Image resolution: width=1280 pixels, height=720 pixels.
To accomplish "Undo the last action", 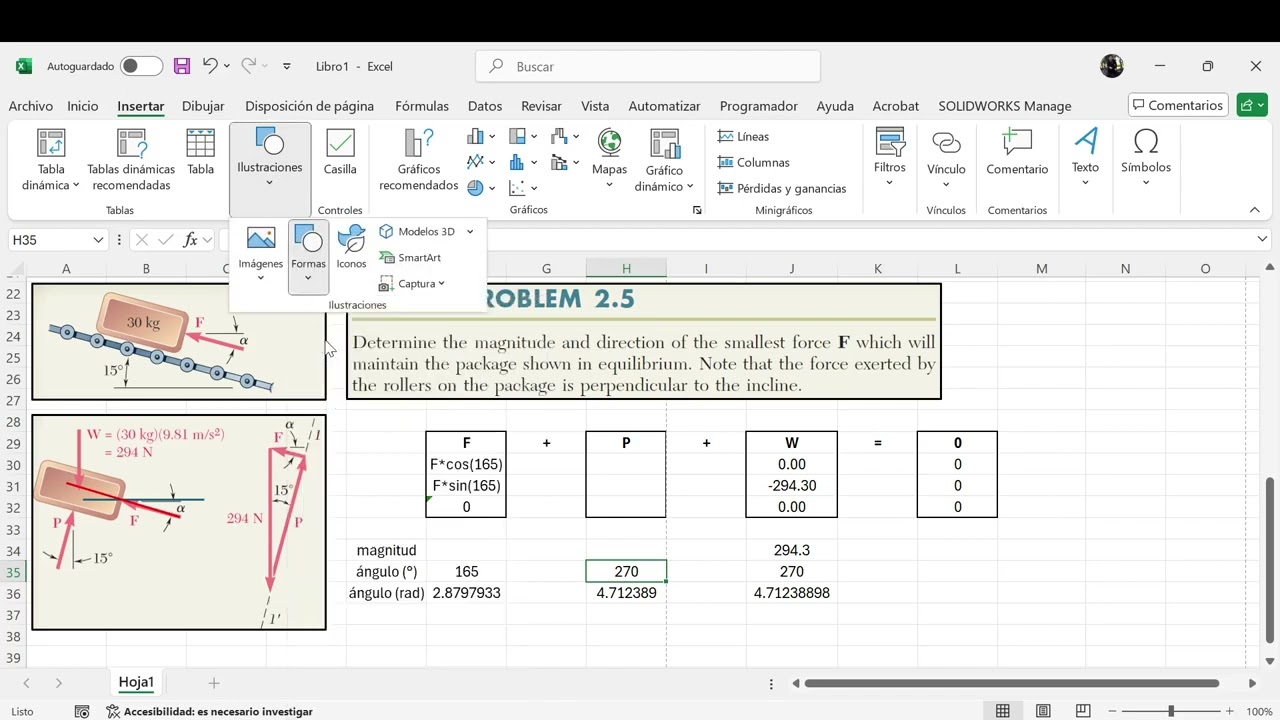I will [x=210, y=66].
